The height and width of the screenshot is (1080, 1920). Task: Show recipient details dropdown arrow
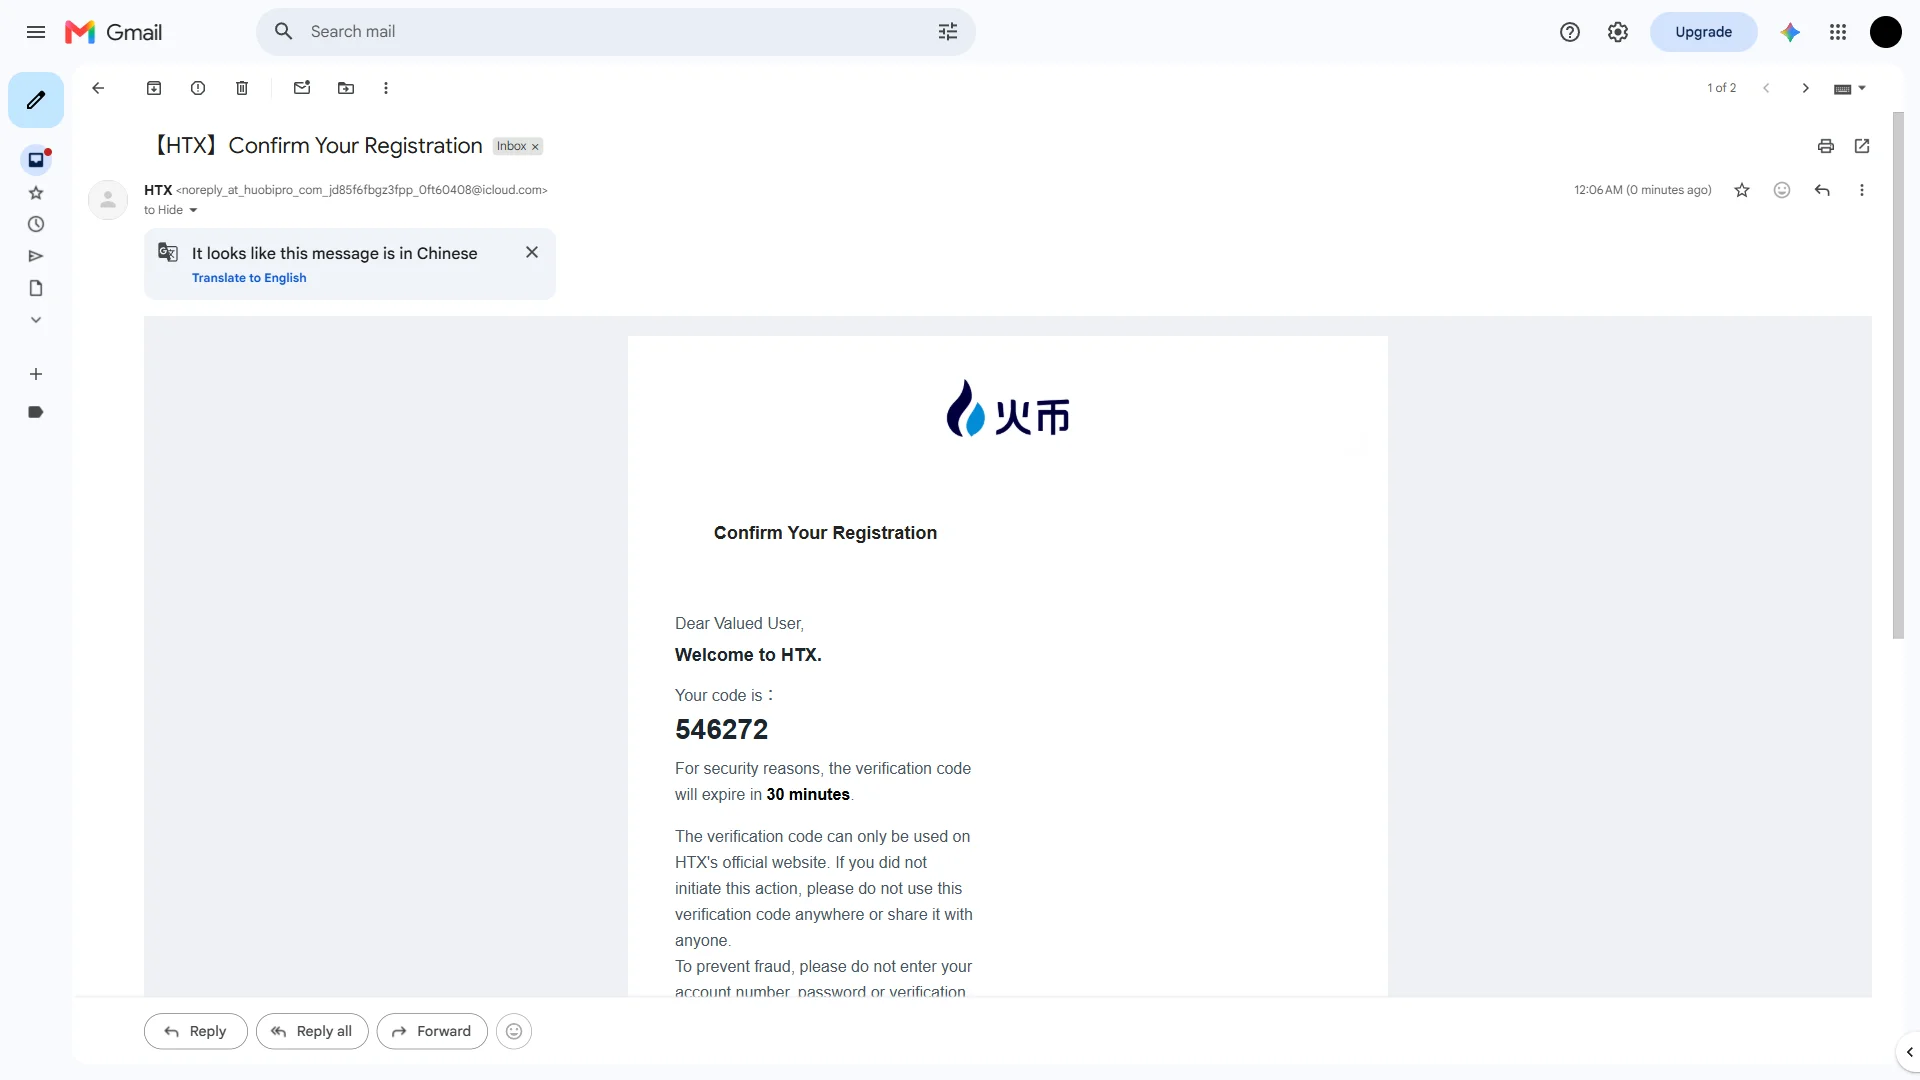pyautogui.click(x=193, y=210)
